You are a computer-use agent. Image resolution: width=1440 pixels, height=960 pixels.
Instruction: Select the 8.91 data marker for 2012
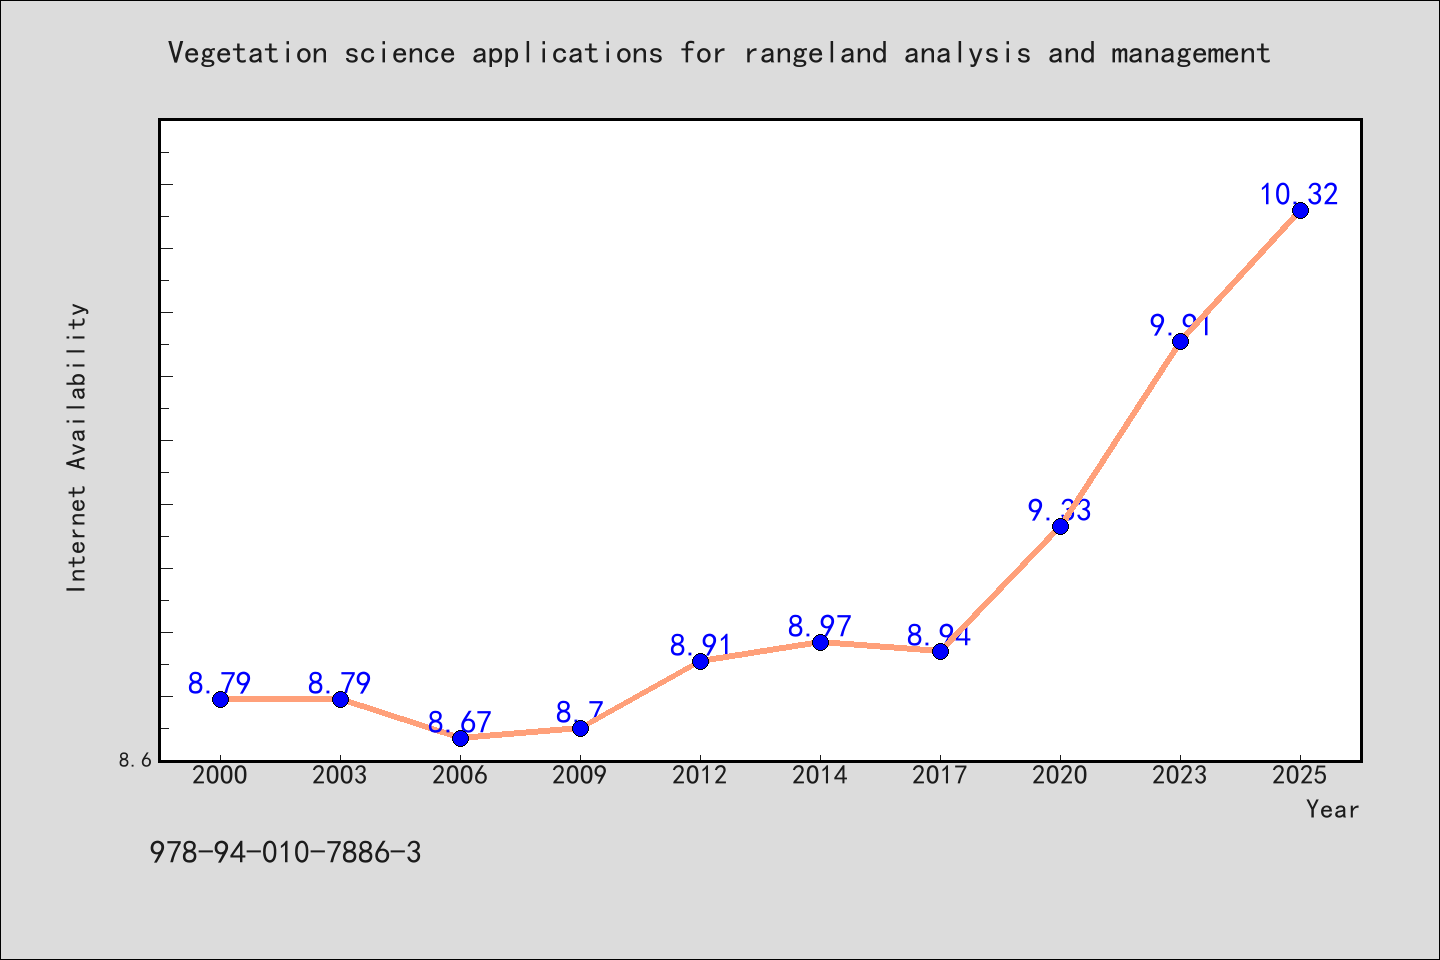point(700,661)
